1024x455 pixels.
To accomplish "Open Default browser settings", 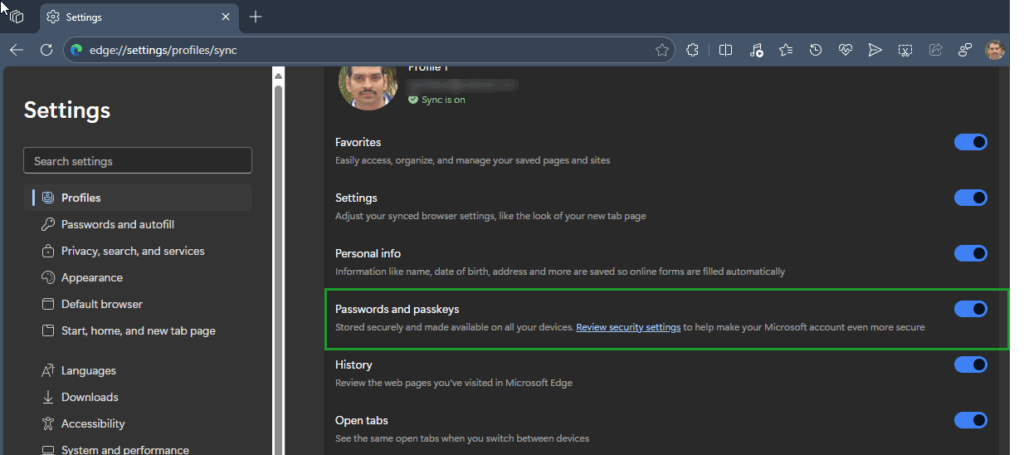I will (x=102, y=304).
